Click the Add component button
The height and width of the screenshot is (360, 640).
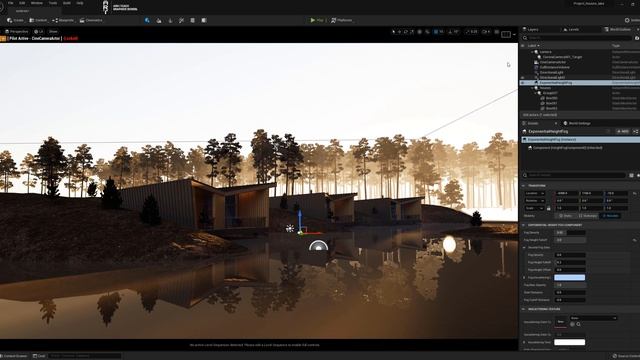(x=623, y=131)
